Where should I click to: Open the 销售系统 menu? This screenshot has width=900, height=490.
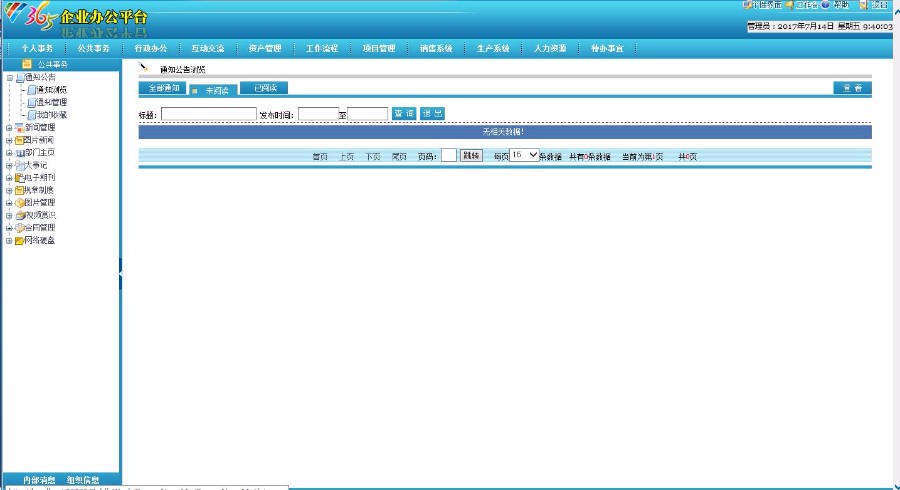436,48
